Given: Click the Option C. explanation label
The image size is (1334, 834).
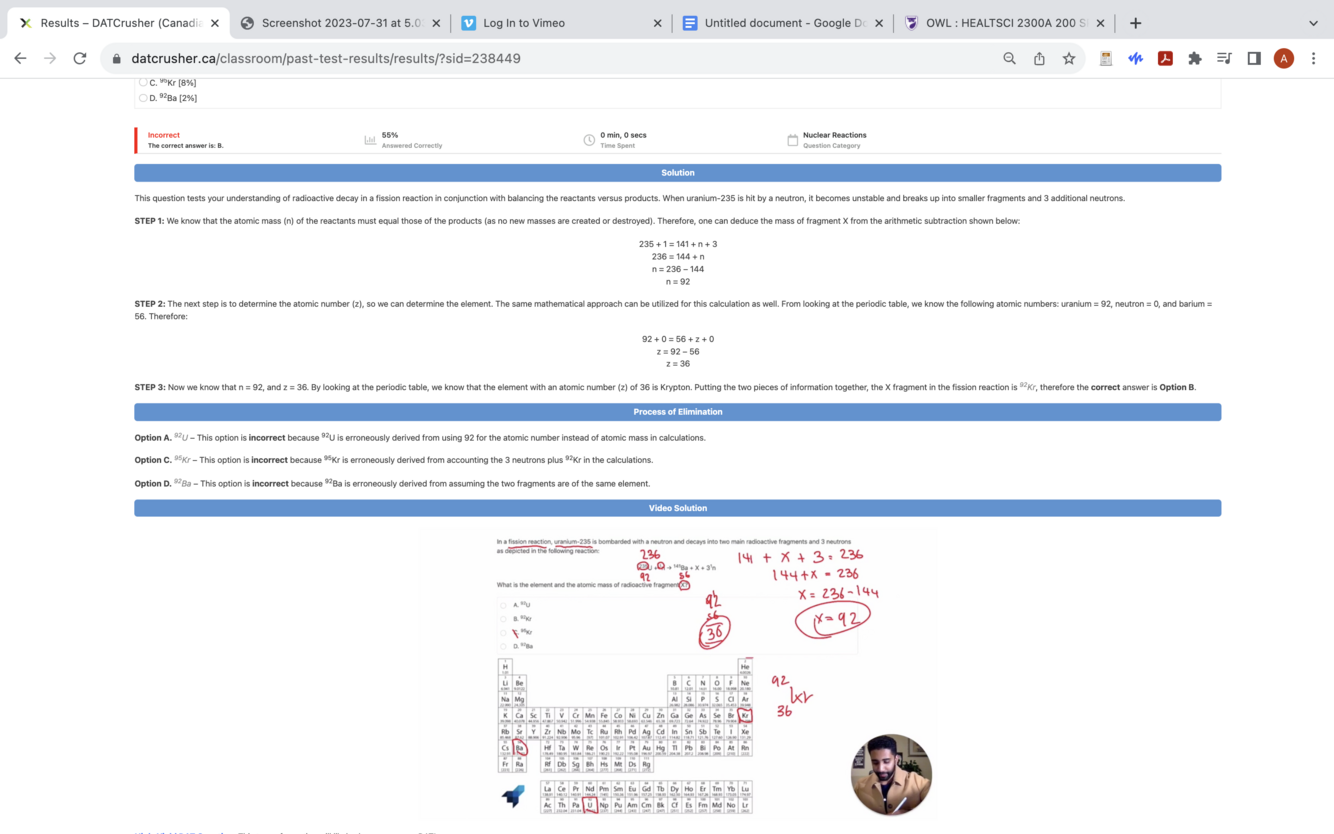Looking at the screenshot, I should click(x=153, y=461).
